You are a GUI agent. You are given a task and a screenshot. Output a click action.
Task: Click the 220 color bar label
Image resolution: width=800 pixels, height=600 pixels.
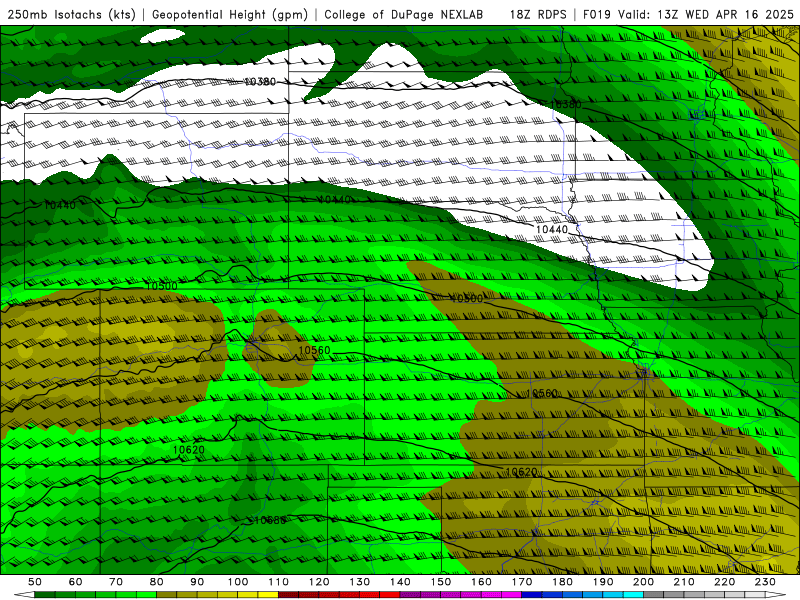(725, 582)
